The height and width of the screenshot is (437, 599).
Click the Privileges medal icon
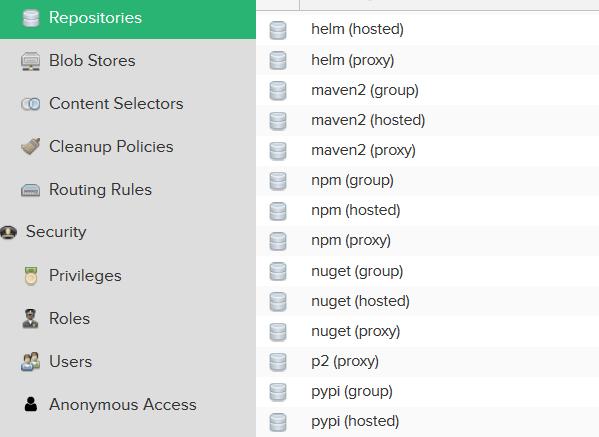tap(31, 276)
